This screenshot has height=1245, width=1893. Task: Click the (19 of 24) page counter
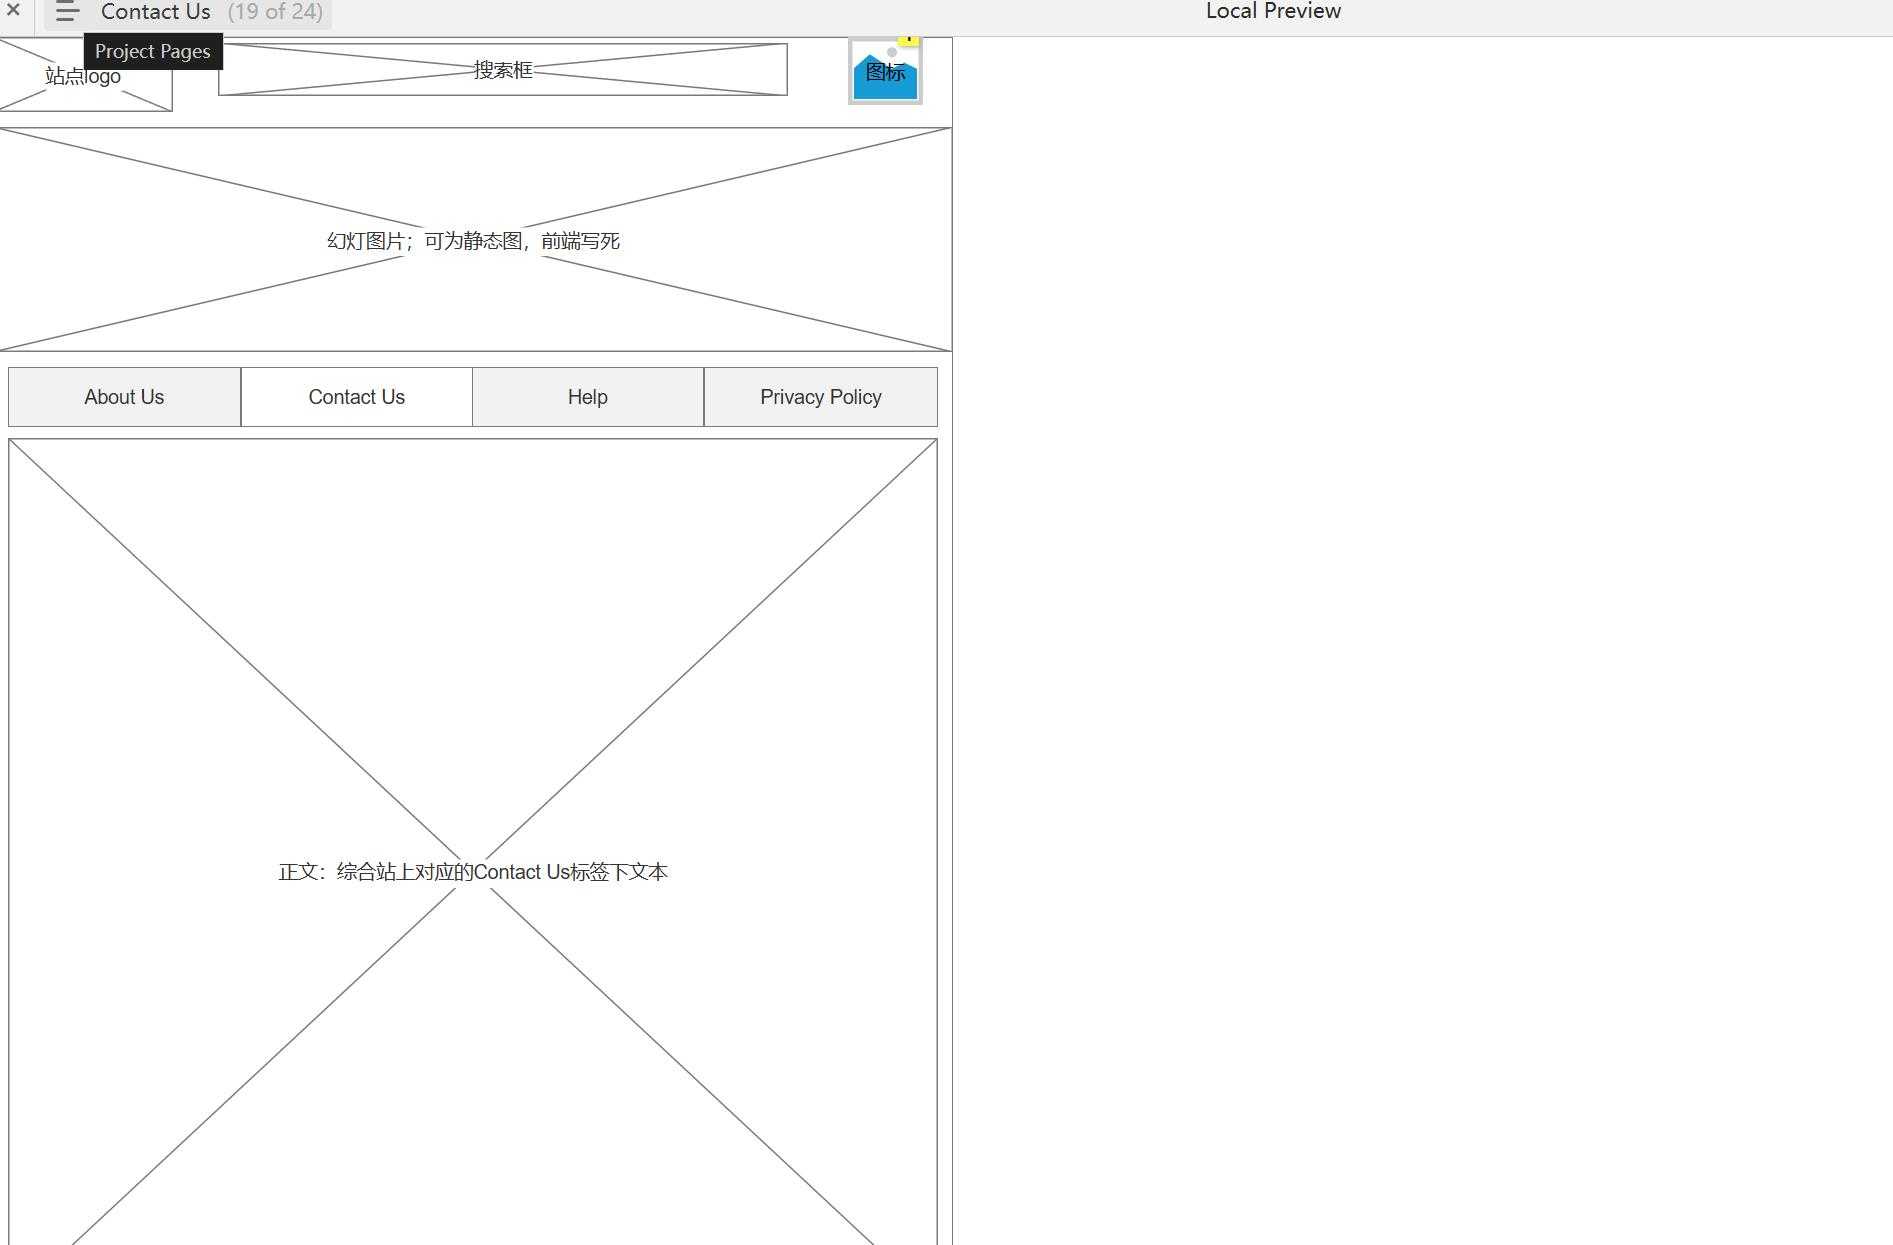tap(275, 12)
